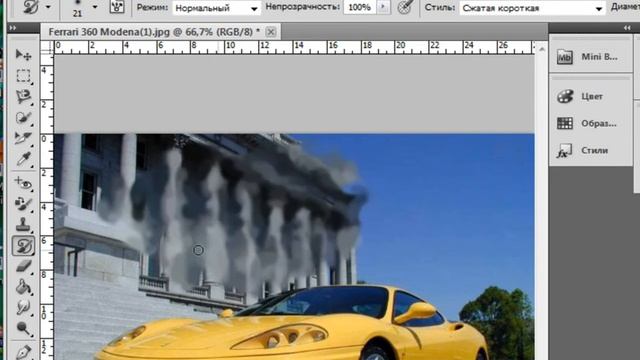Open the Образцы swatches panel icon

[565, 123]
